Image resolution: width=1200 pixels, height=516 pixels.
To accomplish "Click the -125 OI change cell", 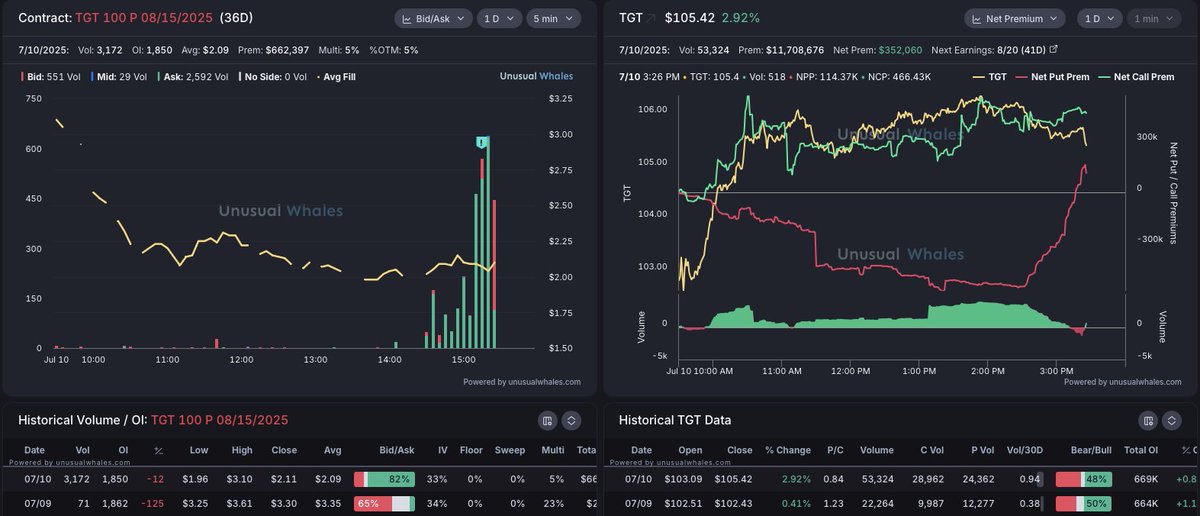I will [155, 503].
